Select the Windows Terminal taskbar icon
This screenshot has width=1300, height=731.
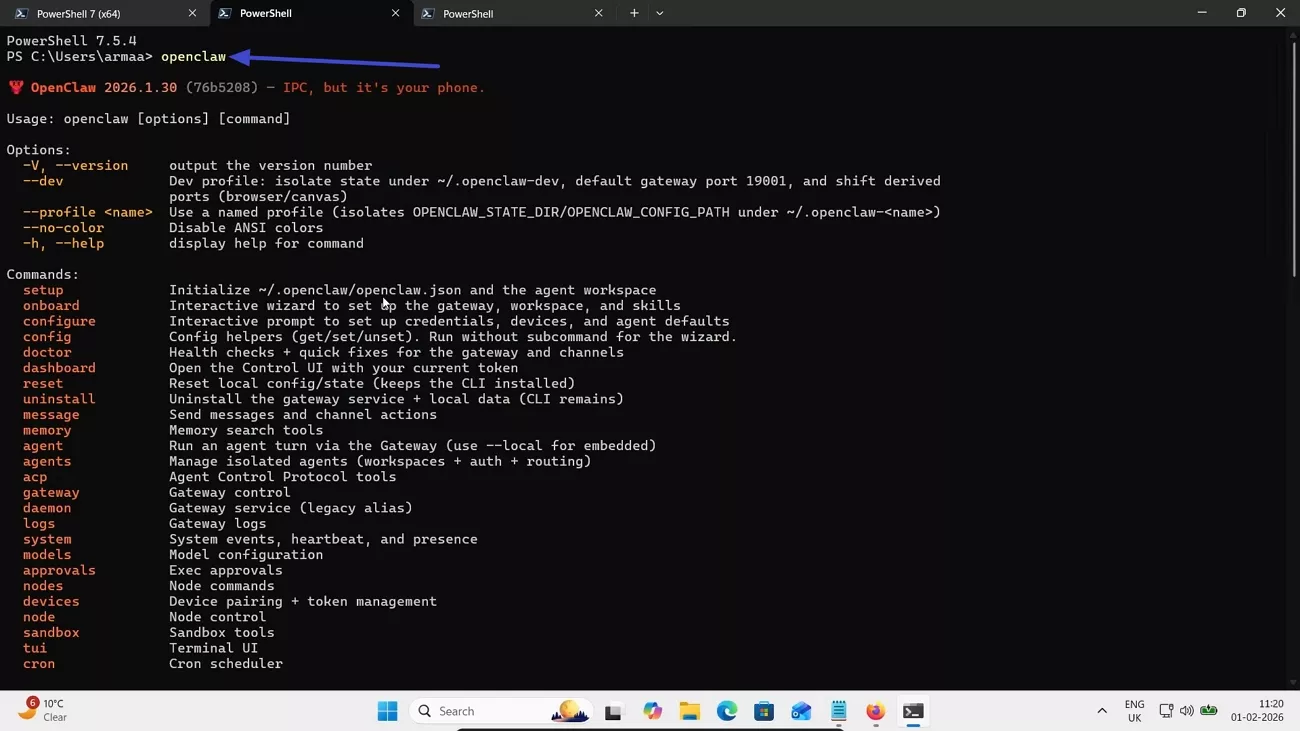click(913, 711)
